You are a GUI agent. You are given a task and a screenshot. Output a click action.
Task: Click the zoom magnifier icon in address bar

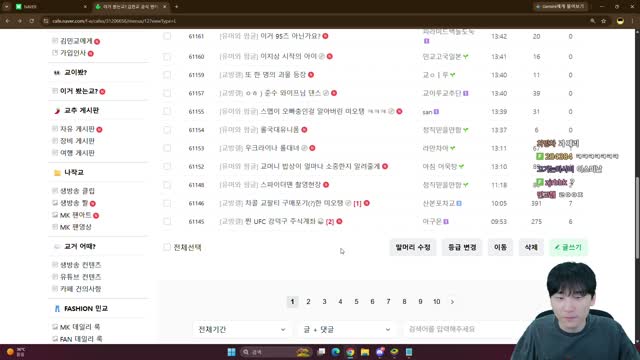click(x=593, y=21)
